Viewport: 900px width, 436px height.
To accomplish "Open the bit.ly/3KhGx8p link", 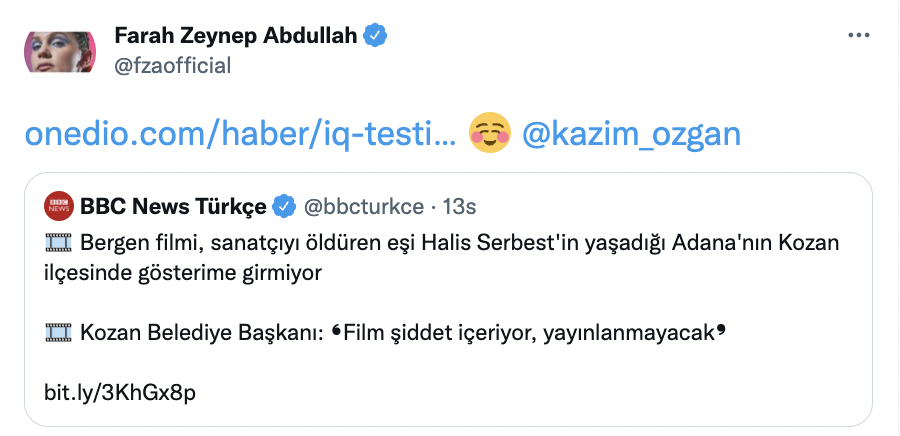I will (x=120, y=391).
